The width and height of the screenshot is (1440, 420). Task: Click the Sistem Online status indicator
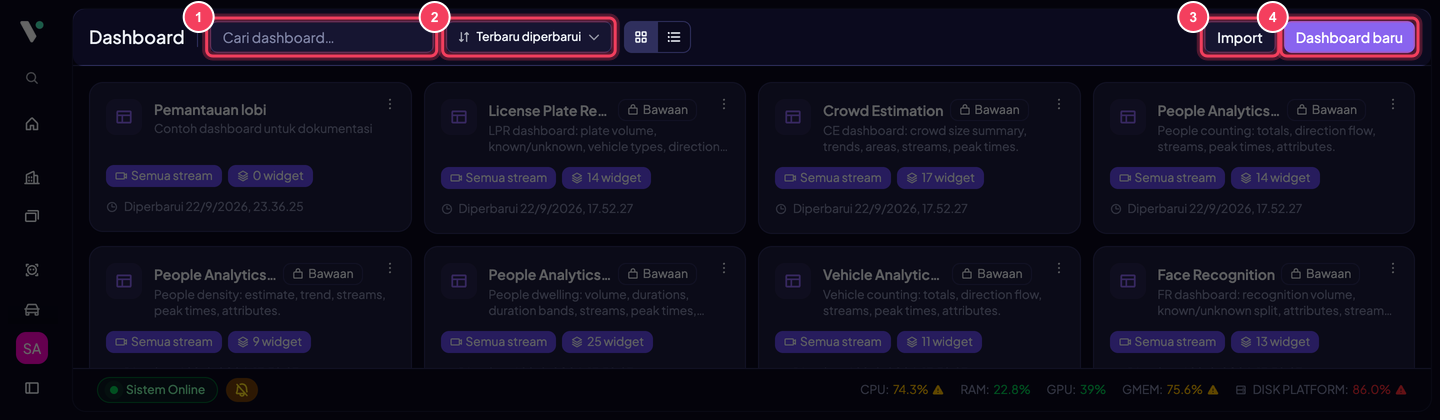pos(157,390)
